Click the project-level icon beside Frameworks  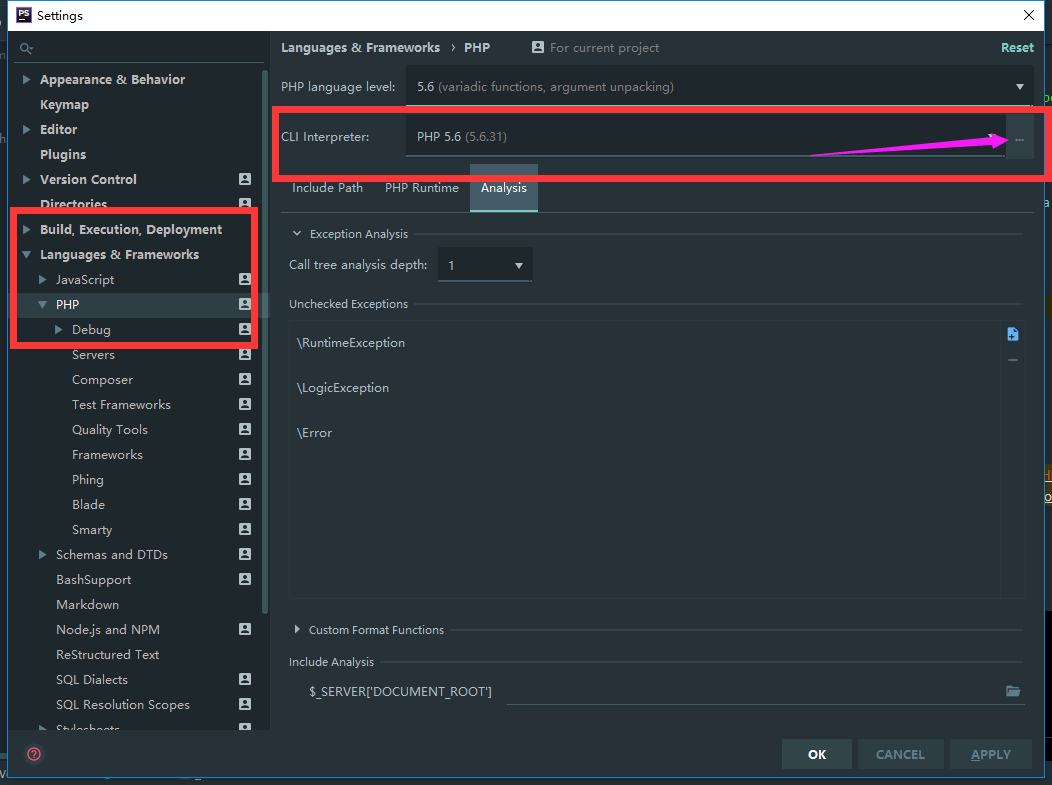(245, 454)
